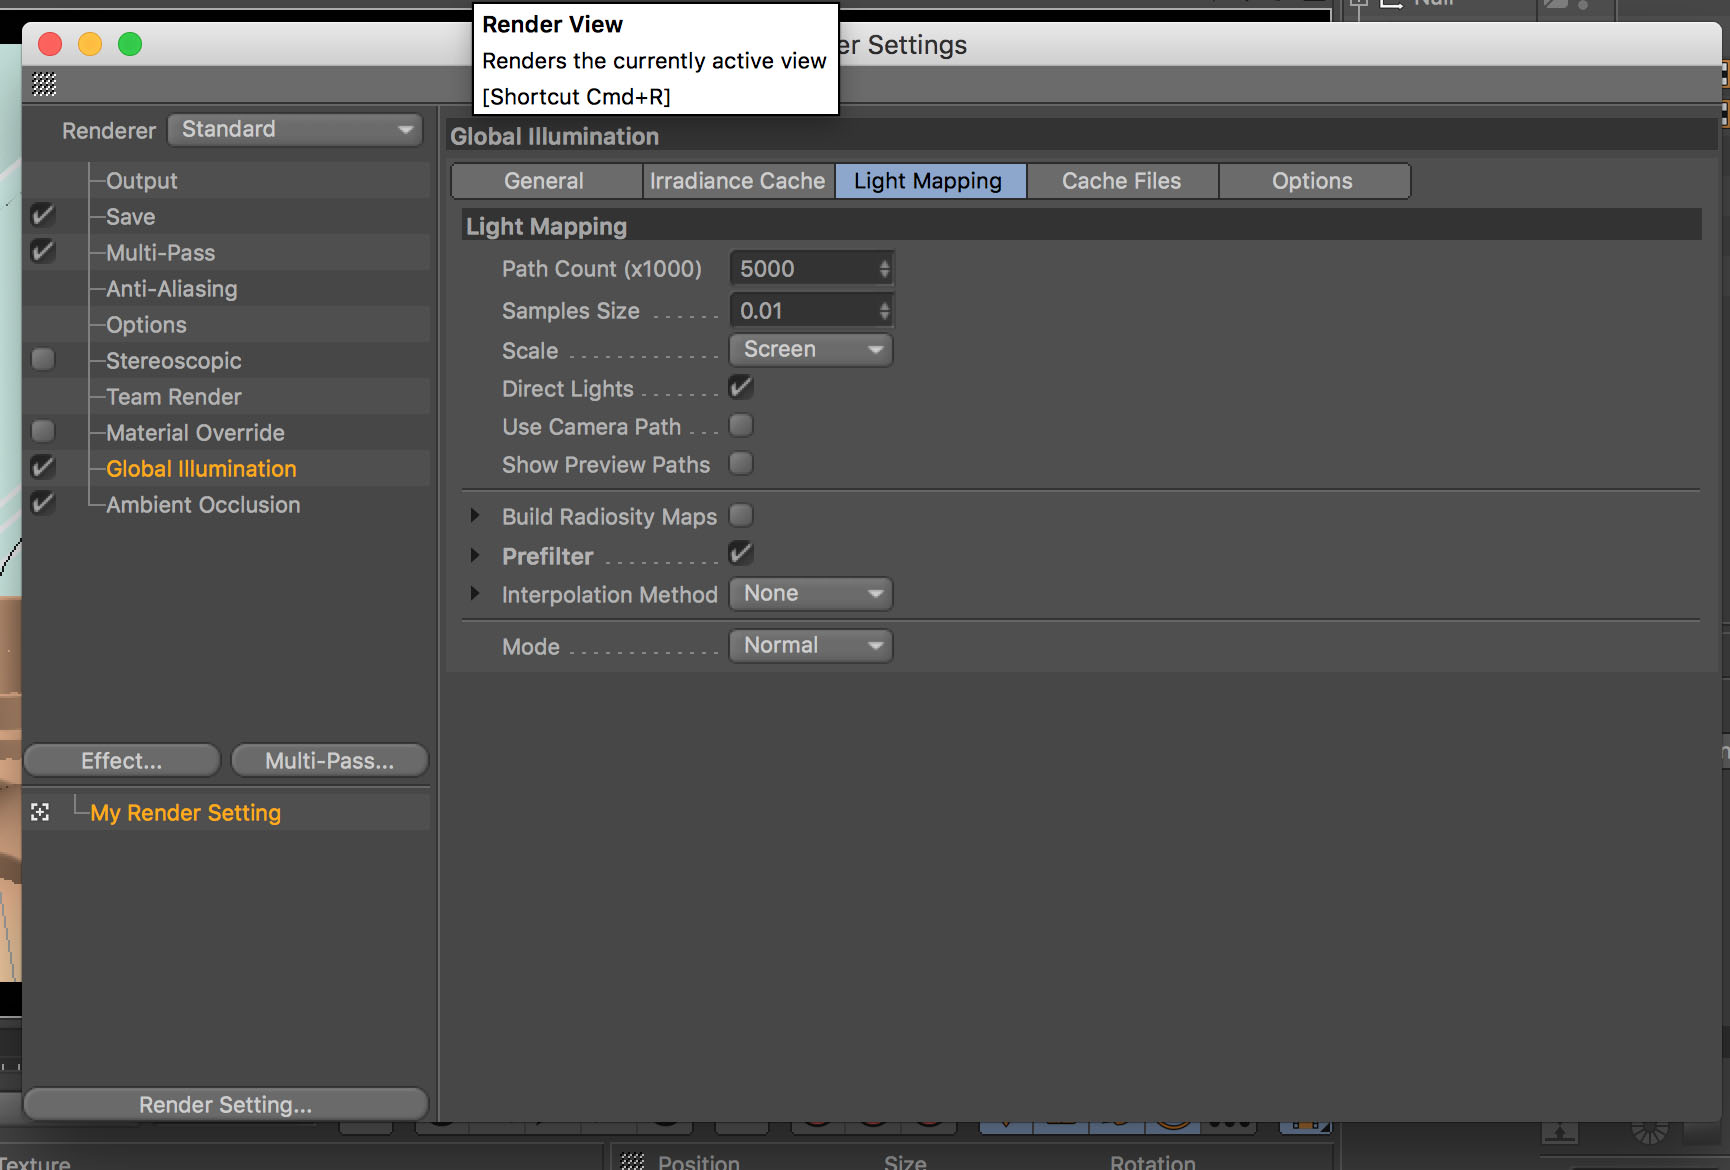This screenshot has height=1170, width=1730.
Task: Click the grip icon next to Position
Action: click(x=632, y=1161)
